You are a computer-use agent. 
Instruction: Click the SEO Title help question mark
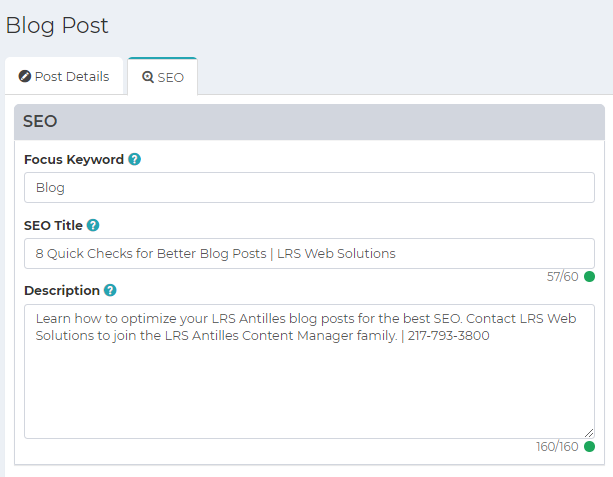coord(93,225)
